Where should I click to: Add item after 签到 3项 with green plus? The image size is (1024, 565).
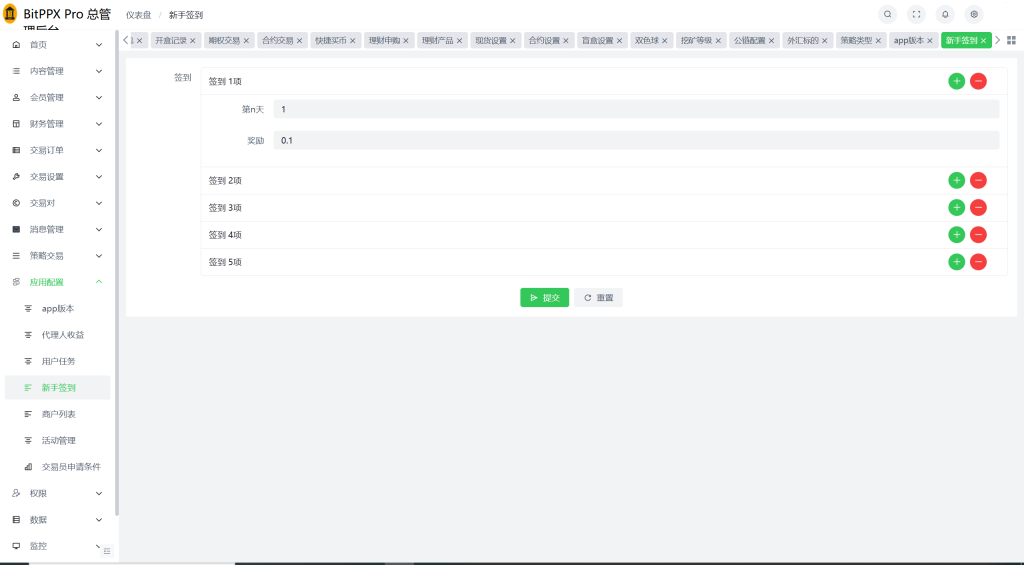(957, 208)
